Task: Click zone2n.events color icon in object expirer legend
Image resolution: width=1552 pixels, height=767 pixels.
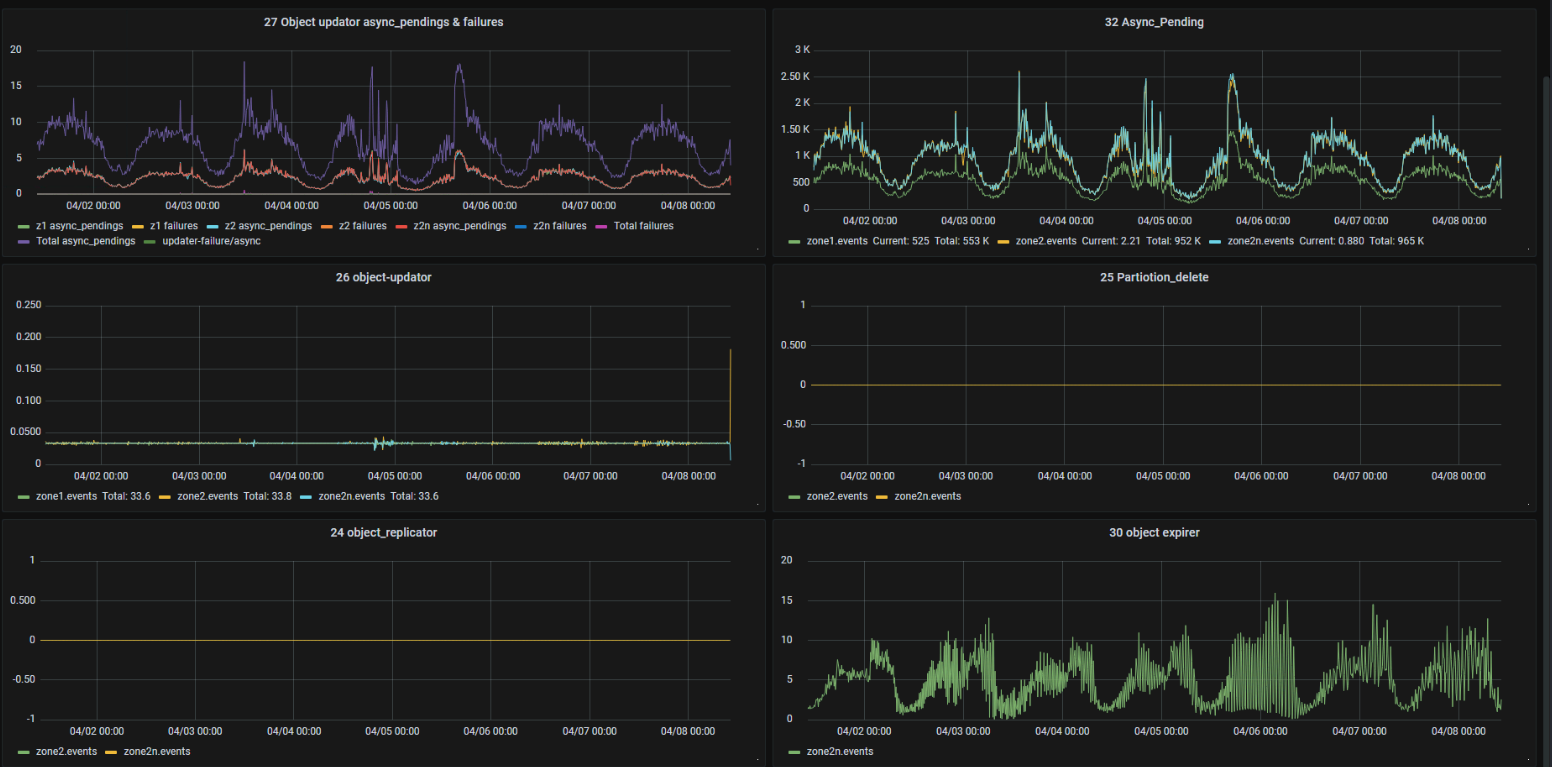Action: click(x=794, y=751)
